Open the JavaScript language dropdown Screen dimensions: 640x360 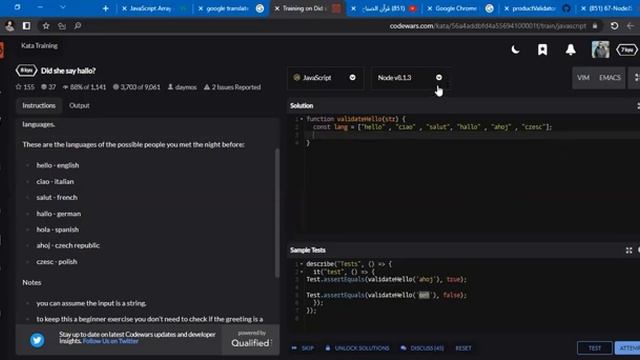325,78
